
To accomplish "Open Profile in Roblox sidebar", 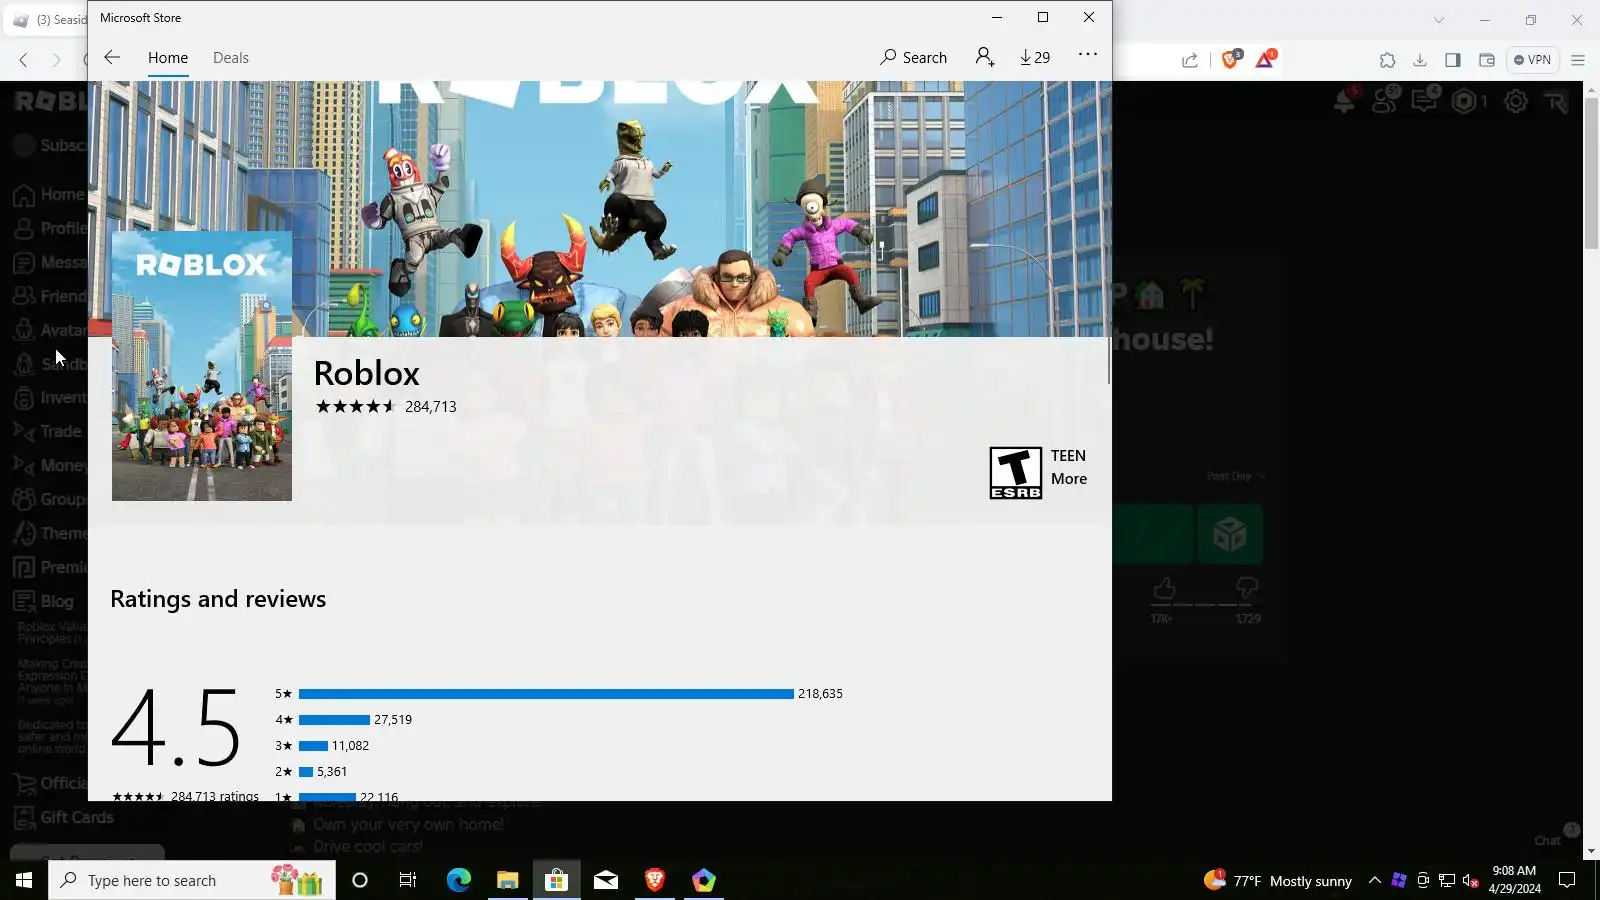I will pyautogui.click(x=49, y=229).
